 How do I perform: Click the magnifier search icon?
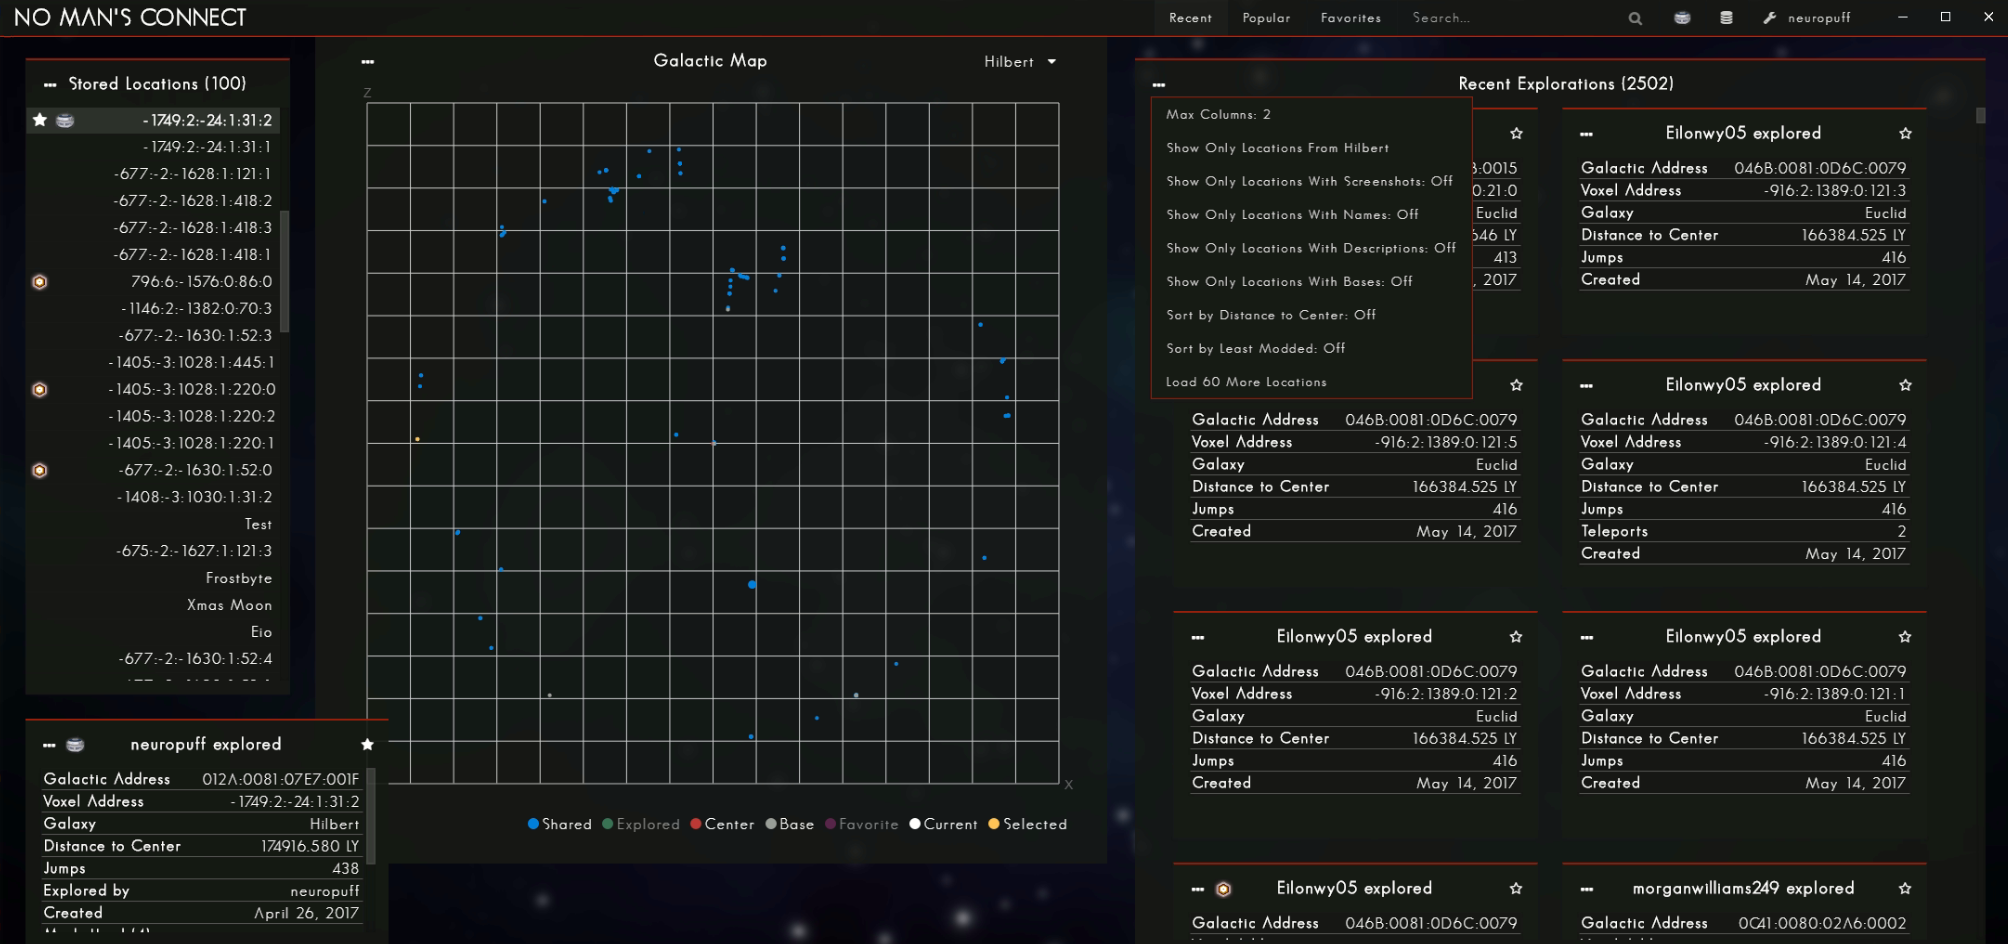1635,18
